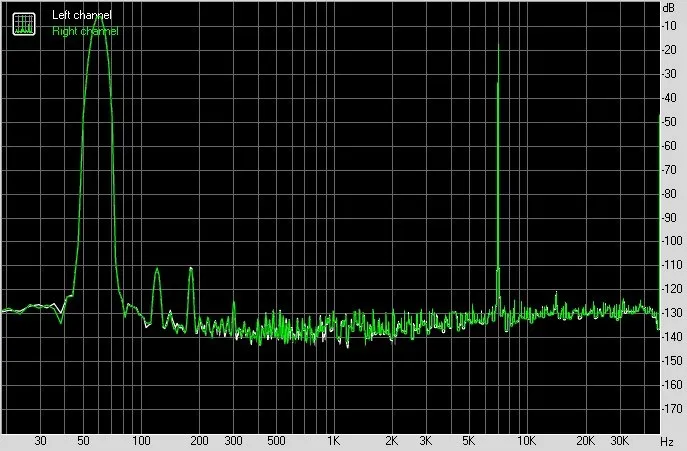The width and height of the screenshot is (687, 451).
Task: Click the -120 dB scale value
Action: click(672, 289)
